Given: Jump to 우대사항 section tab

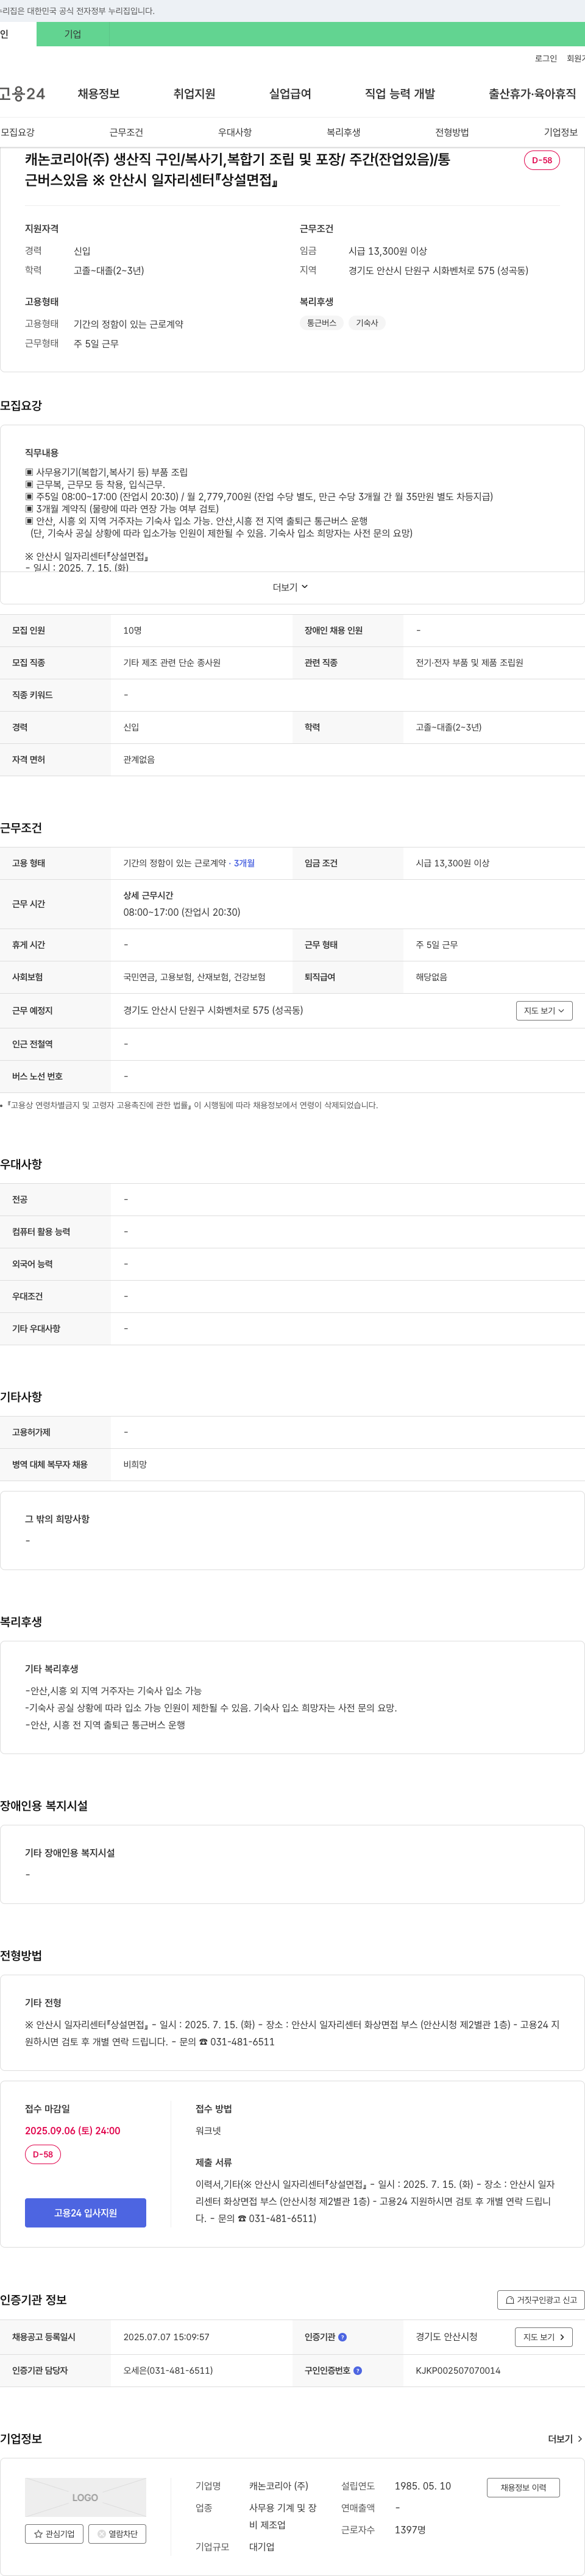Looking at the screenshot, I should pyautogui.click(x=235, y=132).
